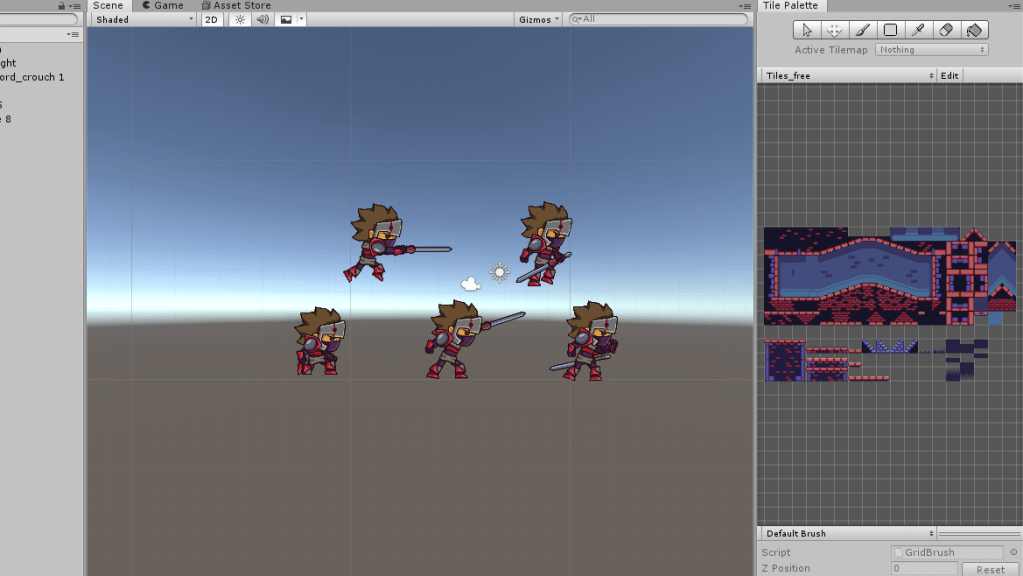This screenshot has height=576, width=1023.
Task: Click the sun light gizmo in scene
Action: coord(499,272)
